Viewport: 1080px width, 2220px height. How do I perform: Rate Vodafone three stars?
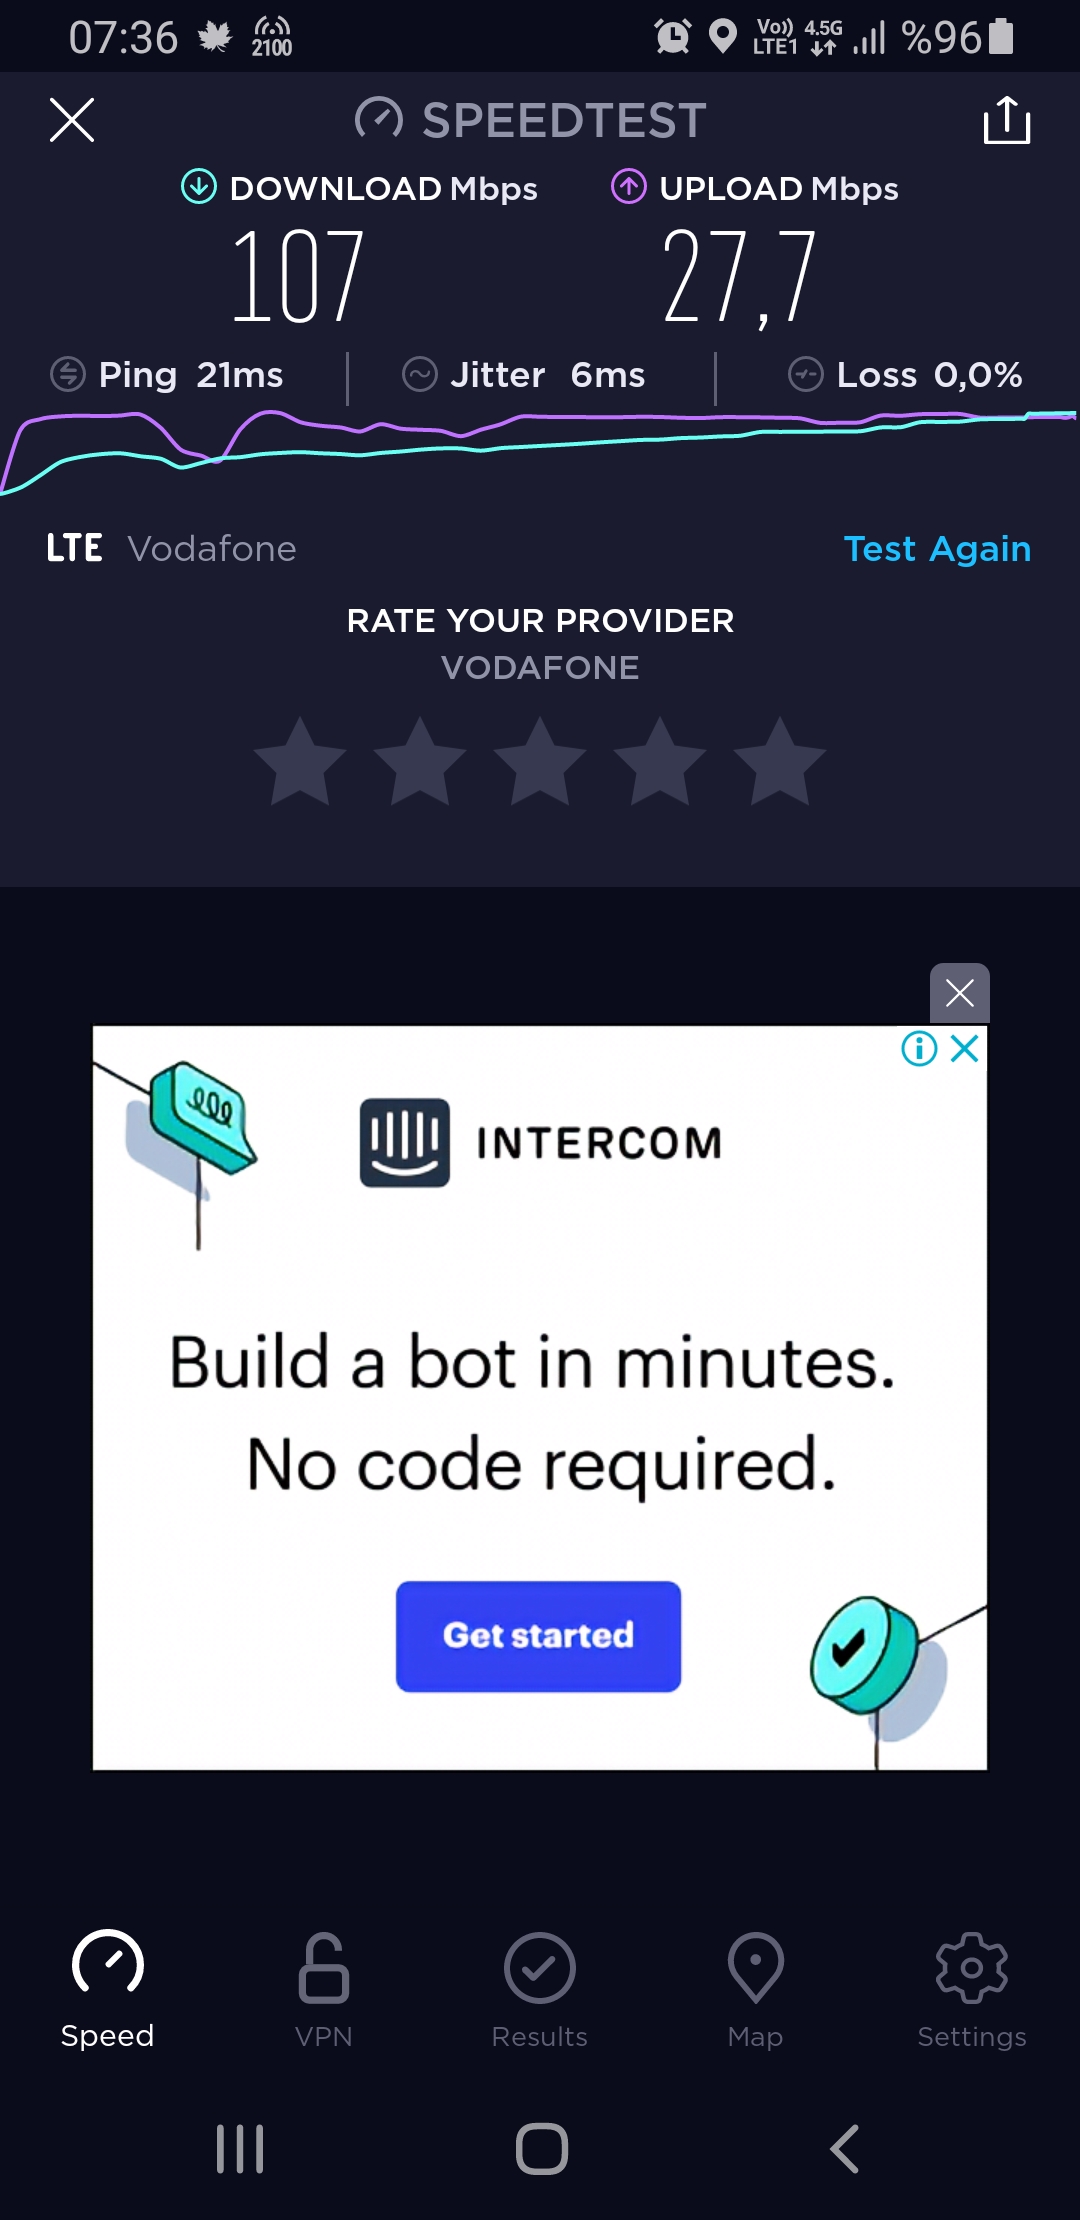coord(540,762)
